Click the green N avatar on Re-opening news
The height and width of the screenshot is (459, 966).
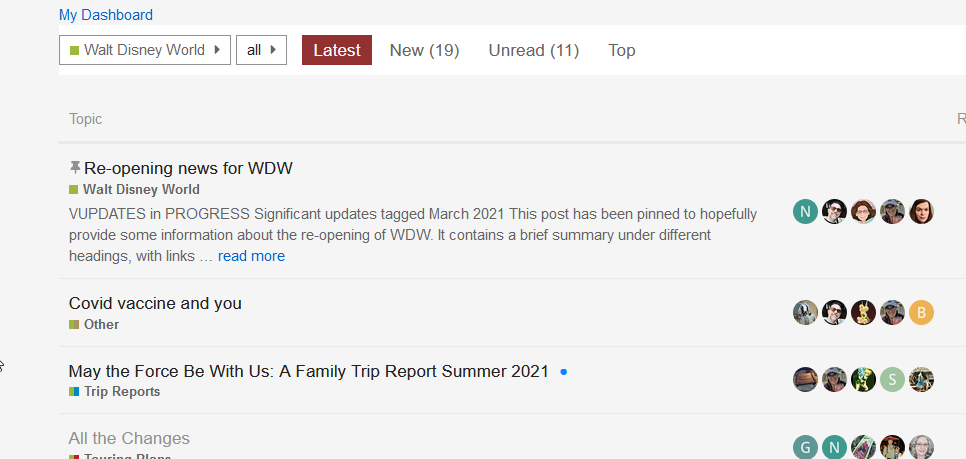click(805, 211)
